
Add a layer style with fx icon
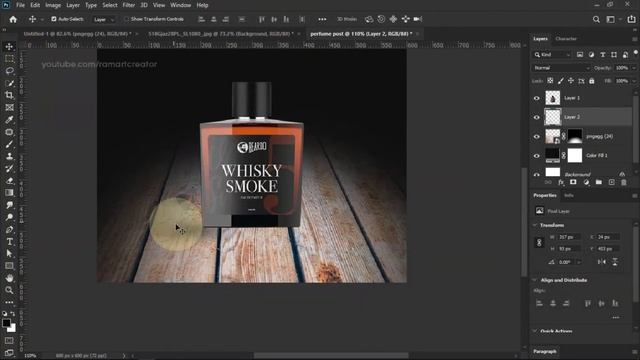[561, 182]
